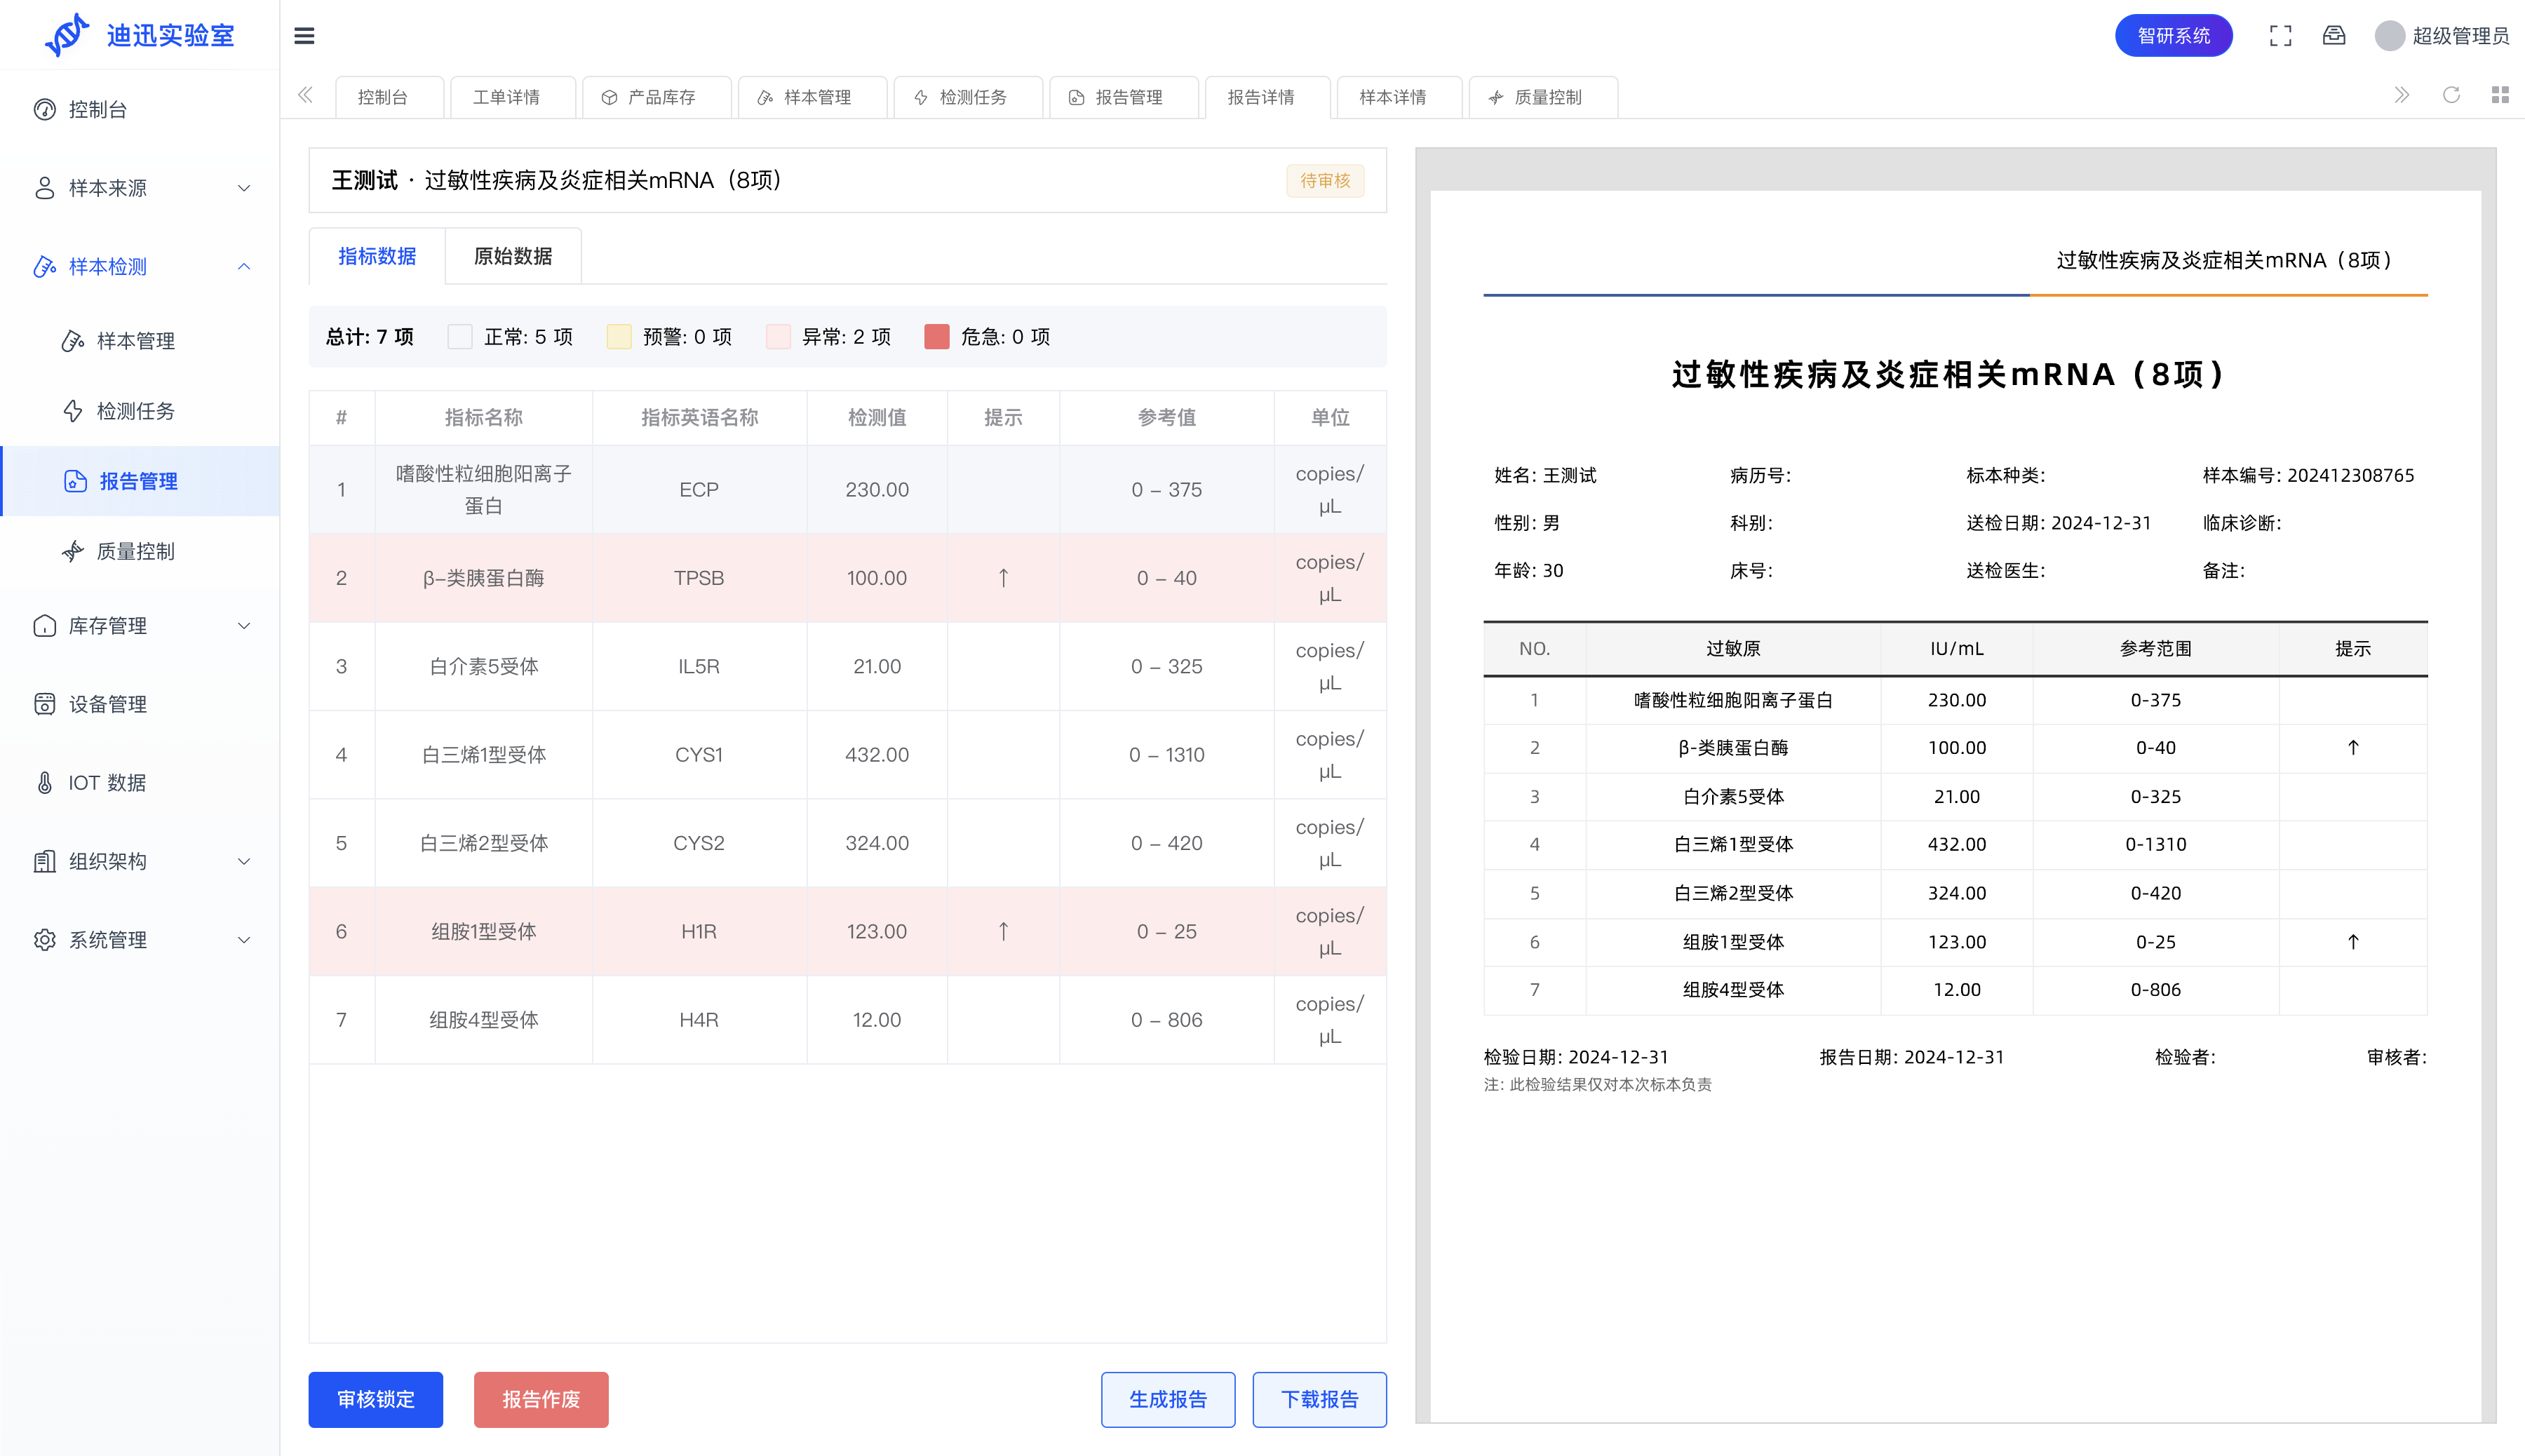The height and width of the screenshot is (1456, 2525).
Task: Click the 智研系统 button
Action: tap(2174, 36)
